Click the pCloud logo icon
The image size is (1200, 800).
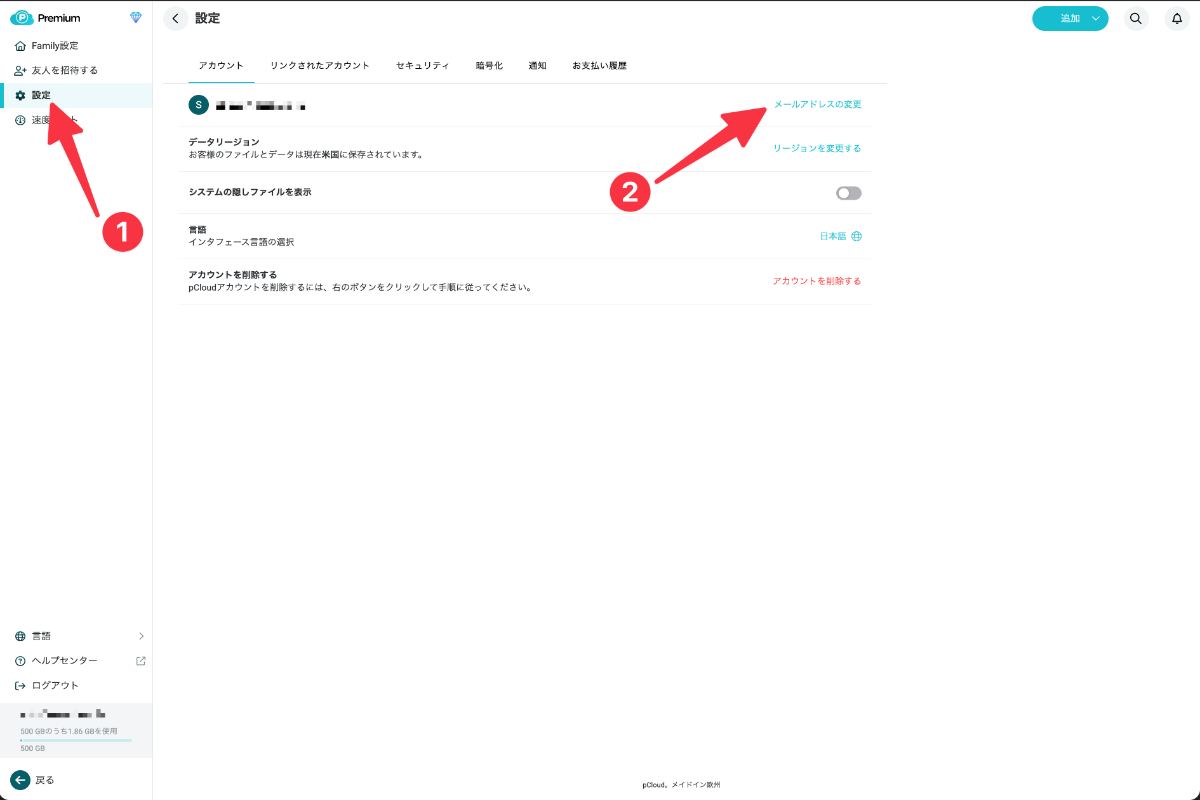click(x=22, y=18)
